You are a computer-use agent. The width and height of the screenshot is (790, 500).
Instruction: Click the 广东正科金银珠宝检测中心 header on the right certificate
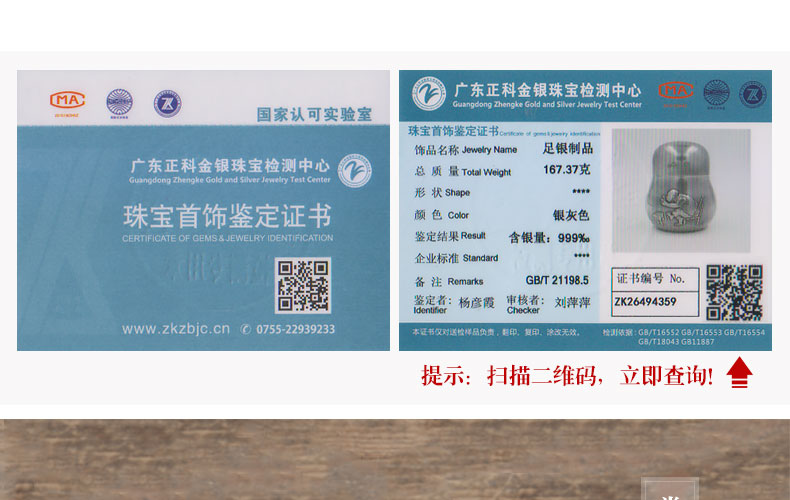pyautogui.click(x=548, y=90)
